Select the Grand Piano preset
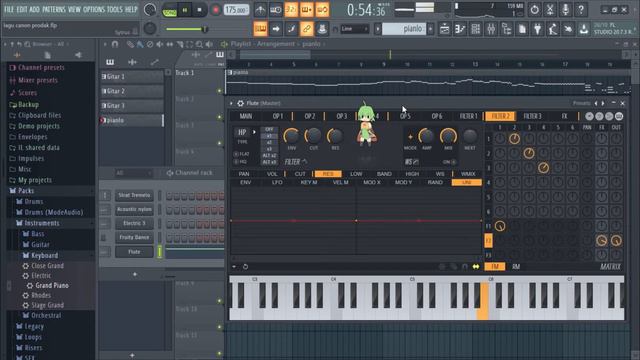This screenshot has height=360, width=640. [x=51, y=286]
